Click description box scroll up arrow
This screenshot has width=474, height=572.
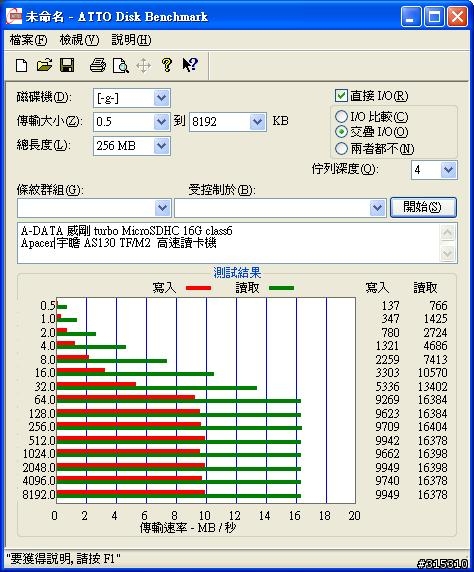(448, 233)
